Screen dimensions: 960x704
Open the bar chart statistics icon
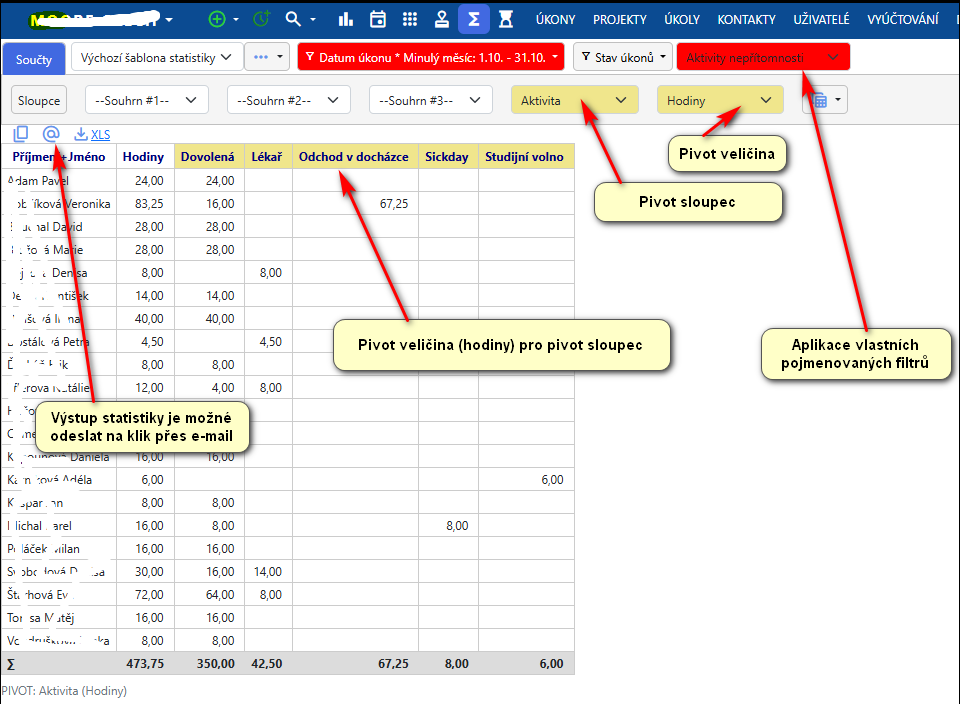coord(346,19)
